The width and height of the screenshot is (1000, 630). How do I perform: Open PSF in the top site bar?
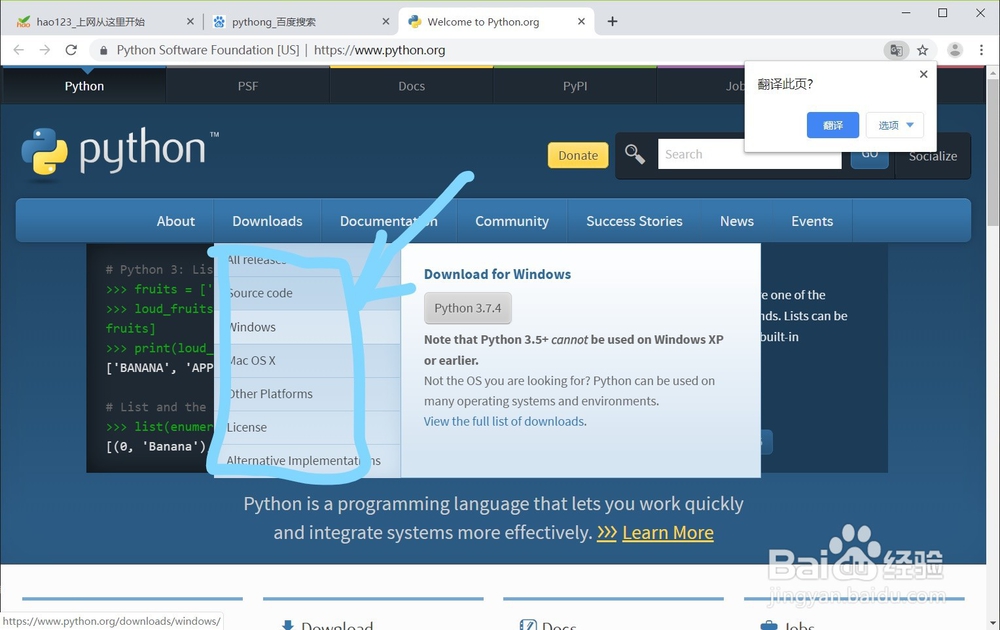[248, 86]
